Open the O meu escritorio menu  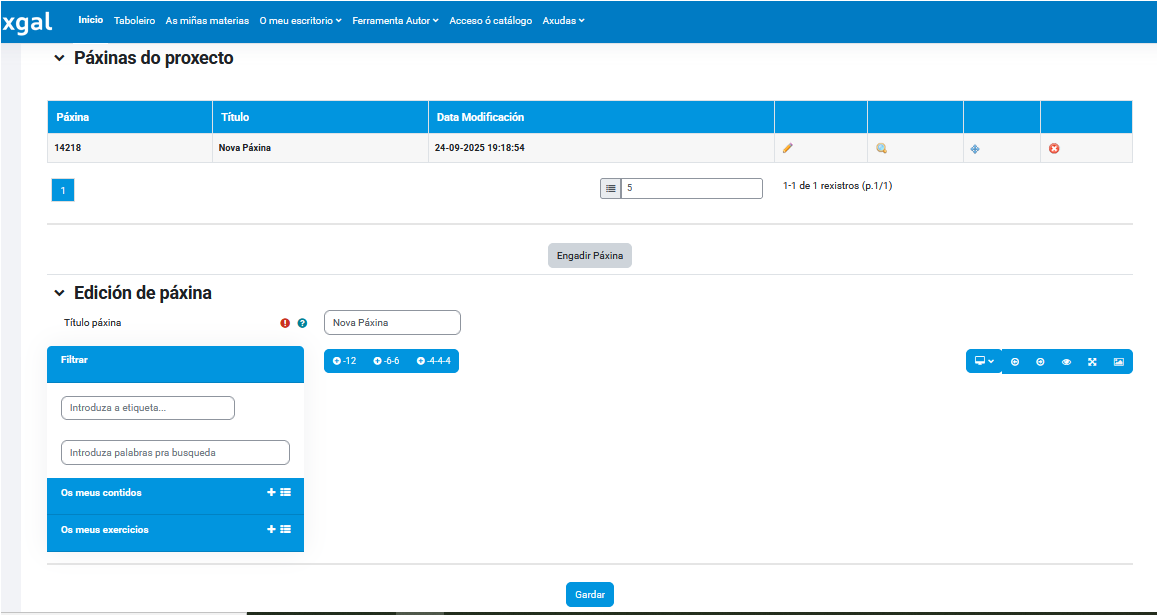pos(300,20)
